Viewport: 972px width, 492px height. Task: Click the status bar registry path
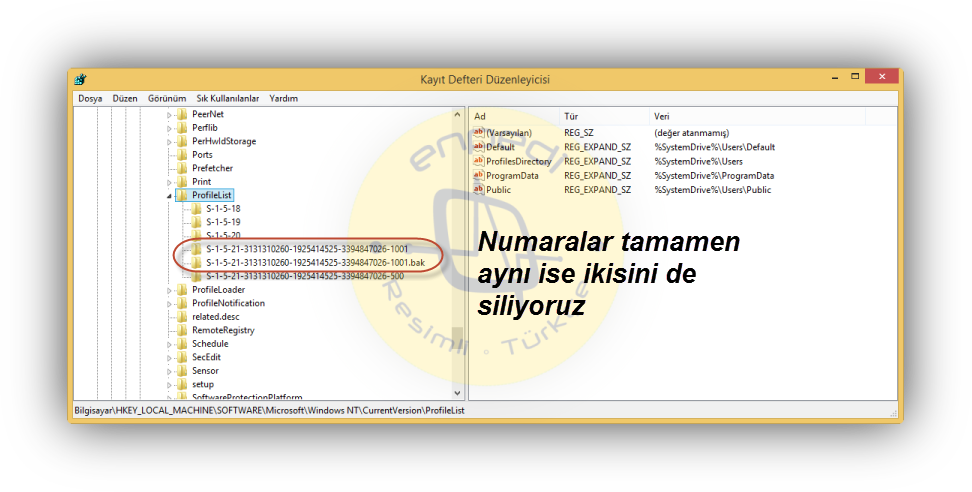pyautogui.click(x=269, y=410)
